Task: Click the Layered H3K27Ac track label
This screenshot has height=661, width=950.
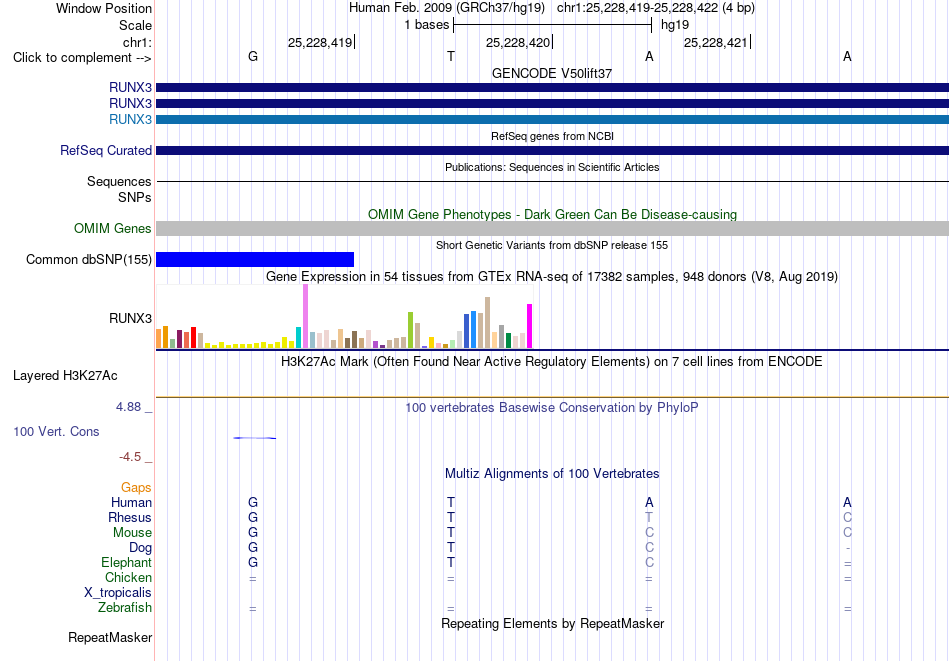Action: [65, 376]
